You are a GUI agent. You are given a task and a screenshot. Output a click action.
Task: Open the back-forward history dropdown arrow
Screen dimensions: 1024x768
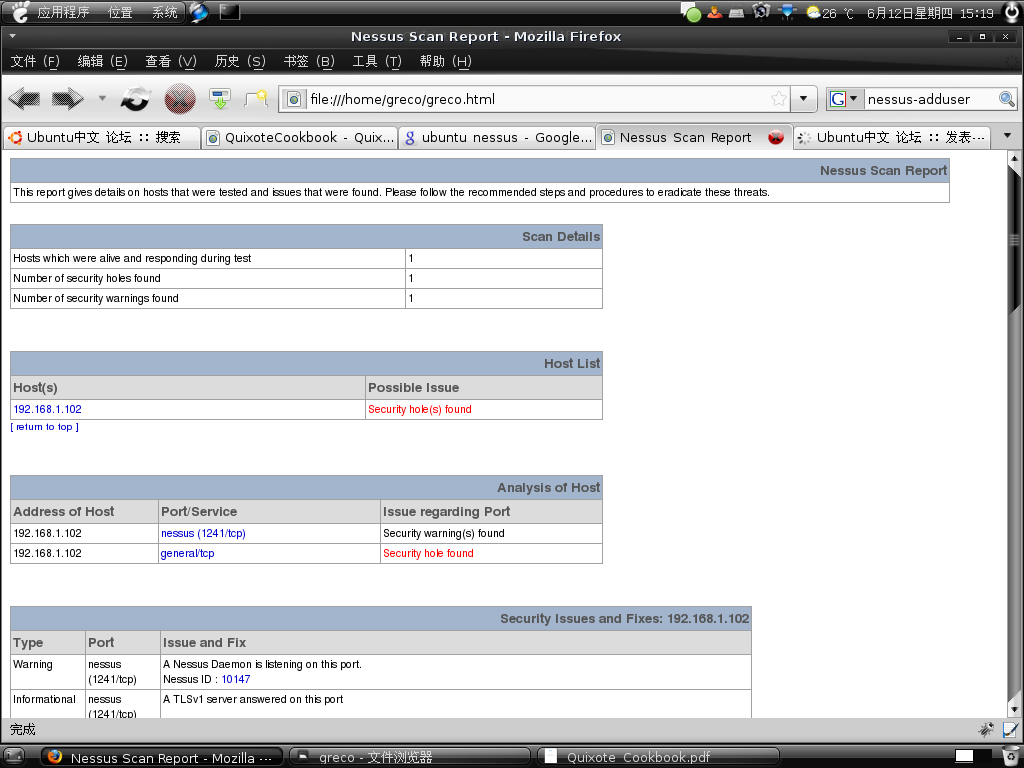pyautogui.click(x=102, y=99)
